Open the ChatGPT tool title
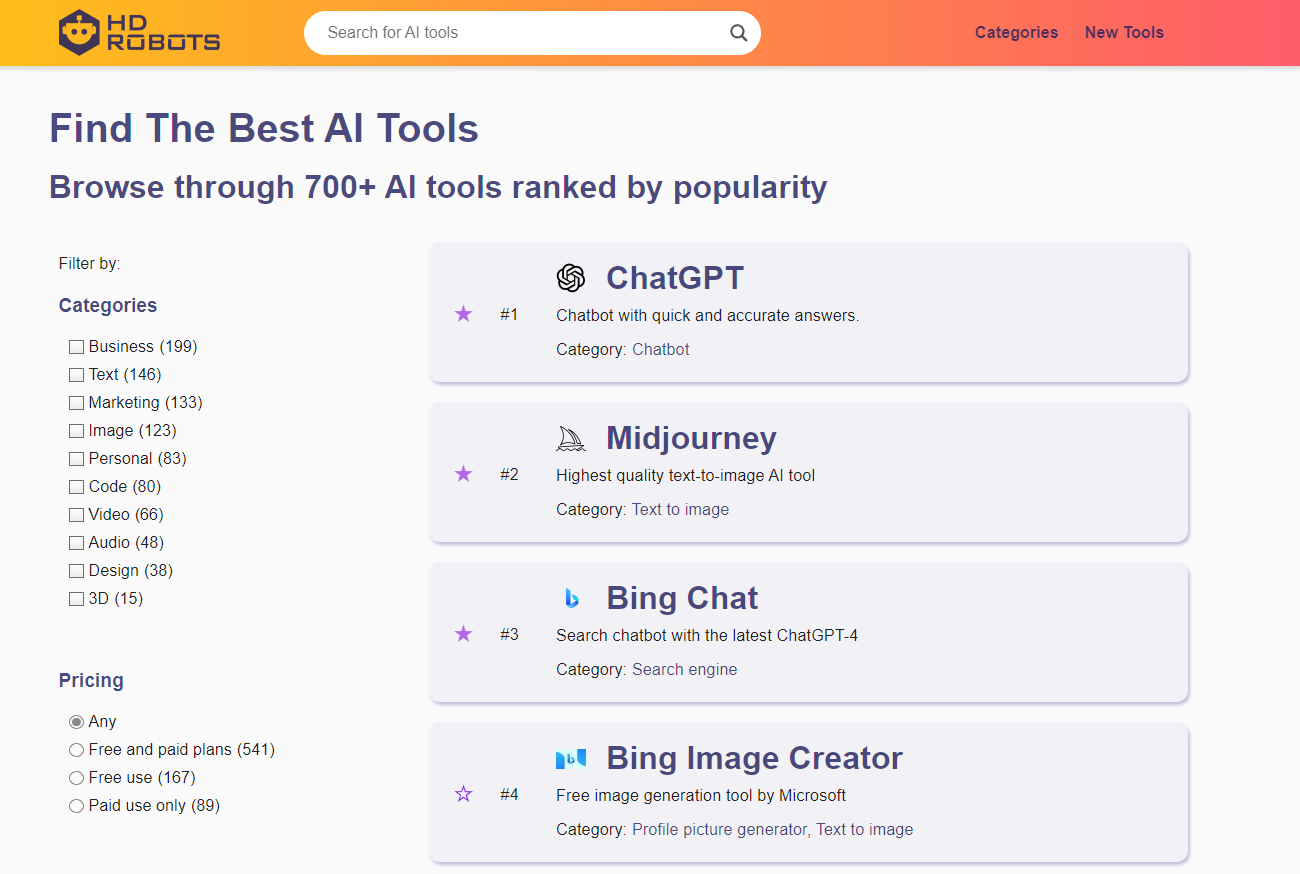Image resolution: width=1300 pixels, height=874 pixels. tap(675, 278)
